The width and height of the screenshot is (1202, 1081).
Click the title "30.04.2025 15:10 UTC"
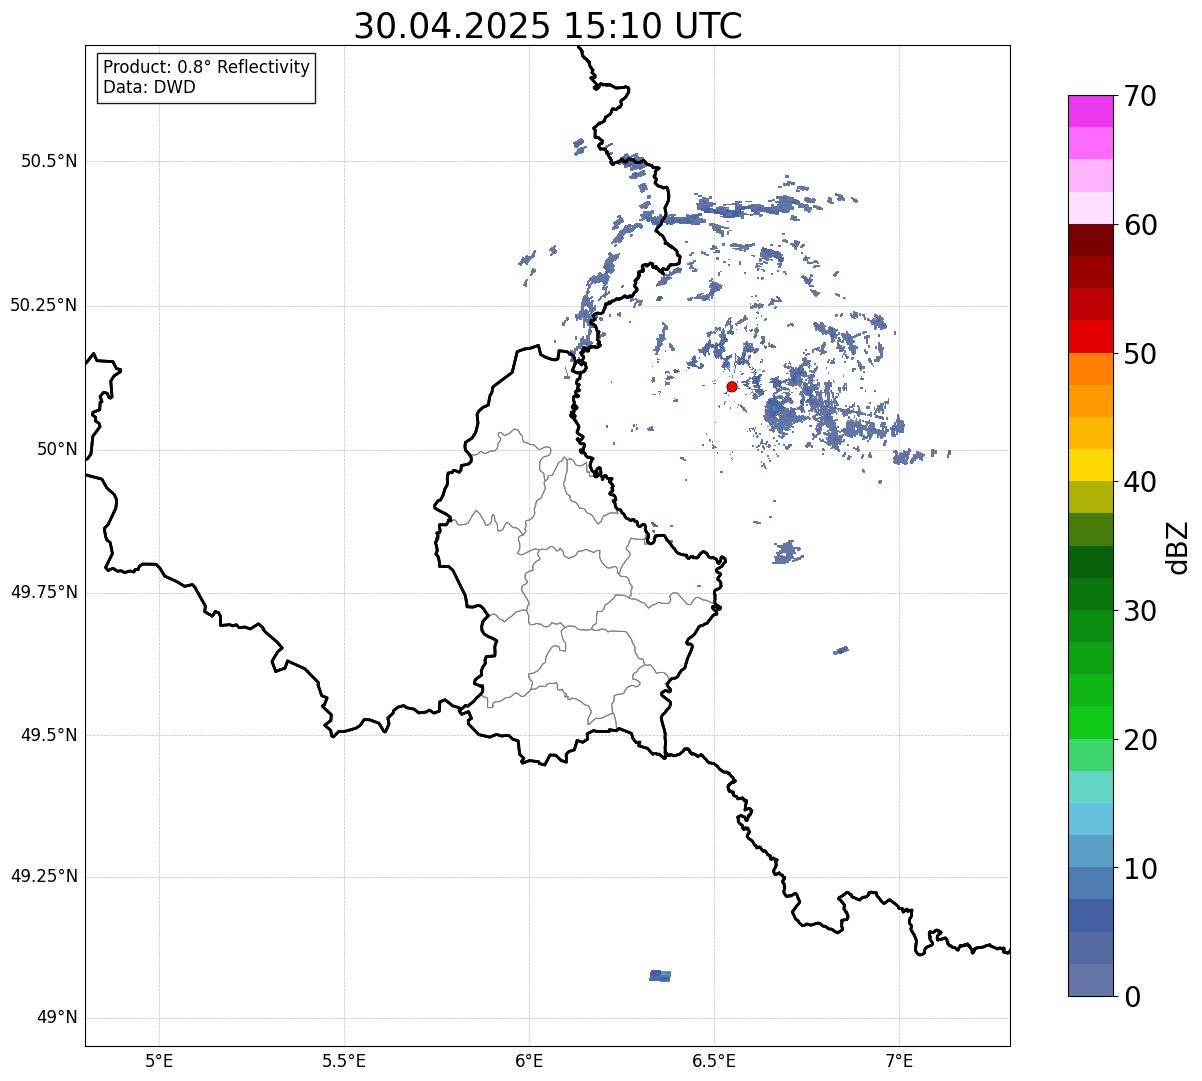548,26
